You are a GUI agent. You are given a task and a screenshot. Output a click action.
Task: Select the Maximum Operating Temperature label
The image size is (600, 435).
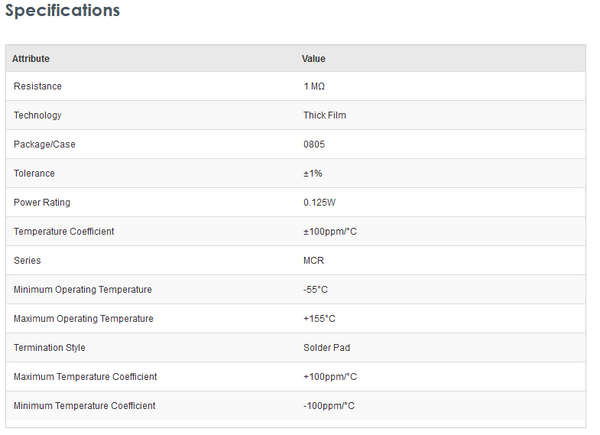tap(84, 319)
